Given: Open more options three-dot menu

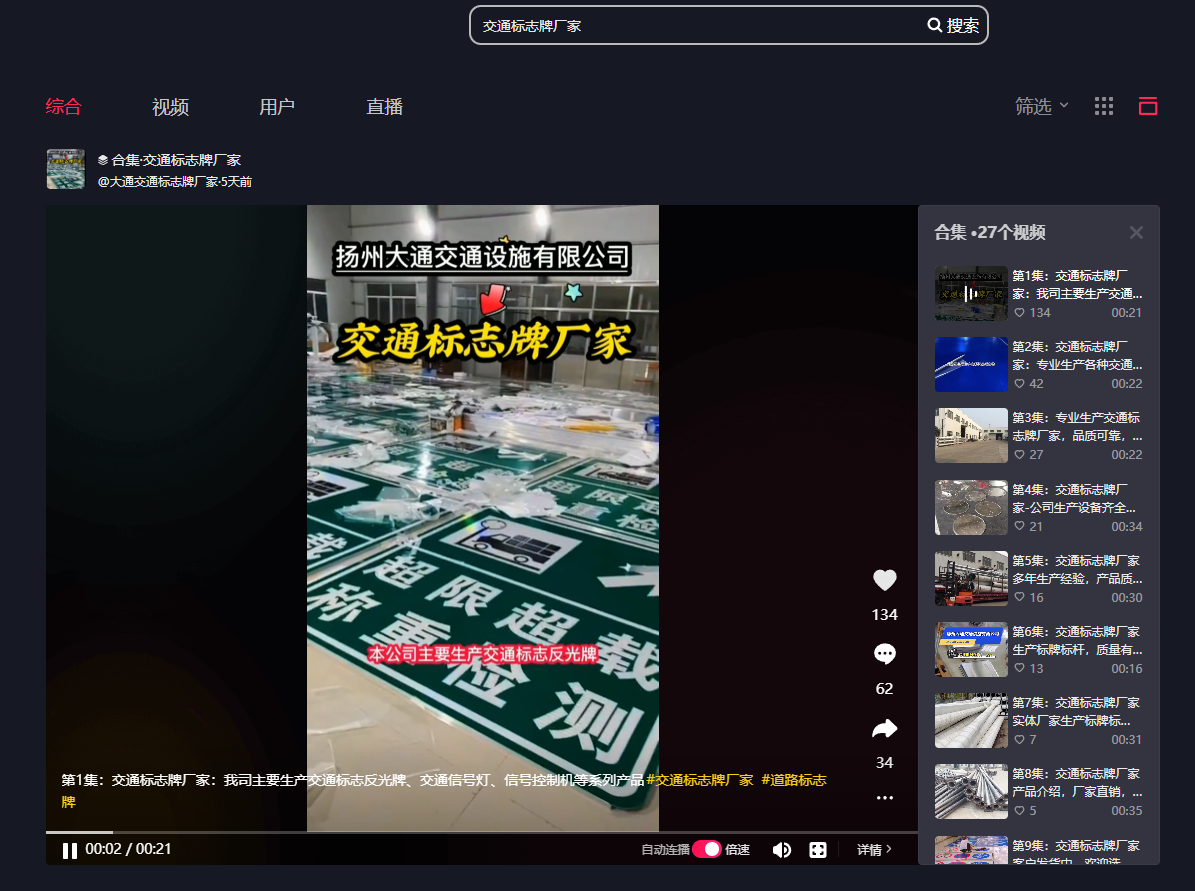Looking at the screenshot, I should click(884, 798).
